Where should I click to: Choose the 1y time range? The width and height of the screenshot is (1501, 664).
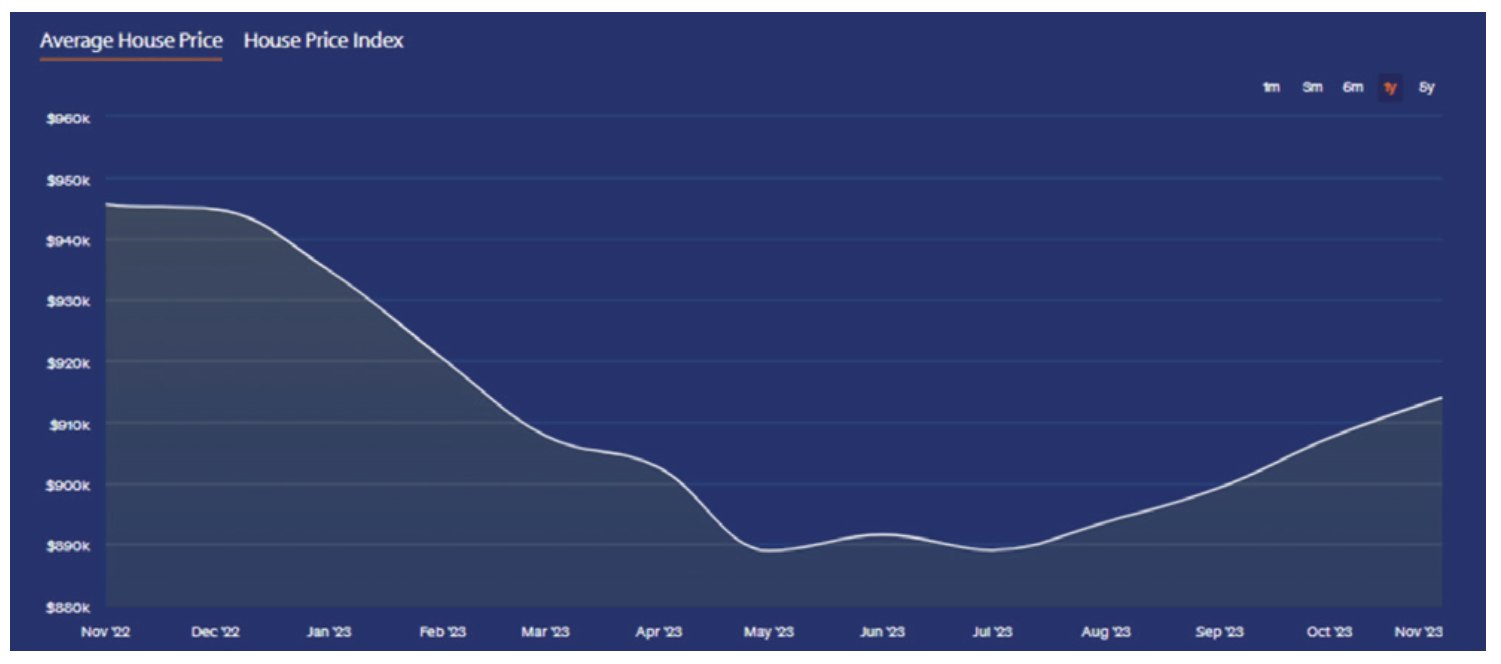pyautogui.click(x=1390, y=88)
